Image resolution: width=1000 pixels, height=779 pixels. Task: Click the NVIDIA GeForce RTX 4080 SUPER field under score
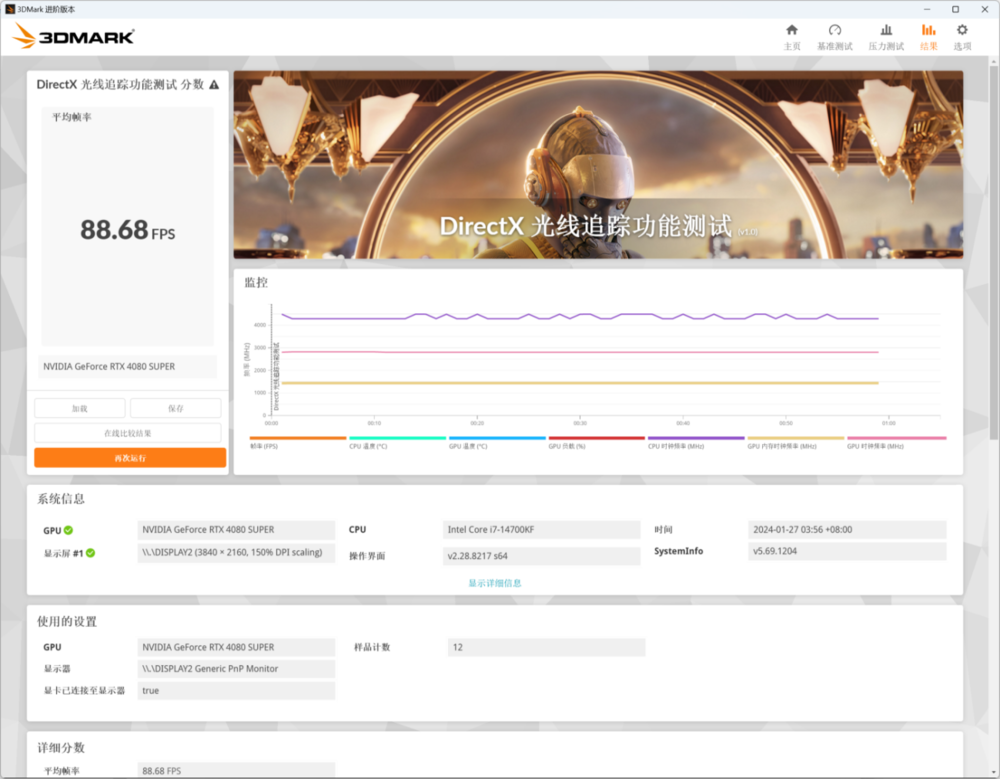tap(128, 367)
